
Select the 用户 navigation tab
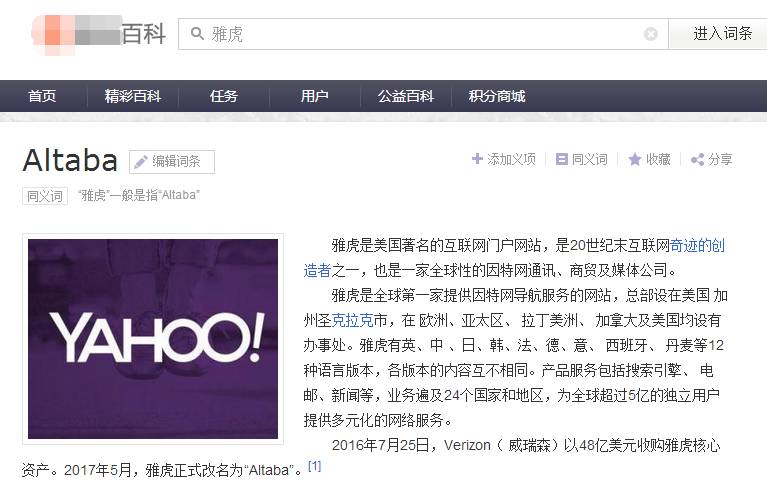pyautogui.click(x=314, y=96)
